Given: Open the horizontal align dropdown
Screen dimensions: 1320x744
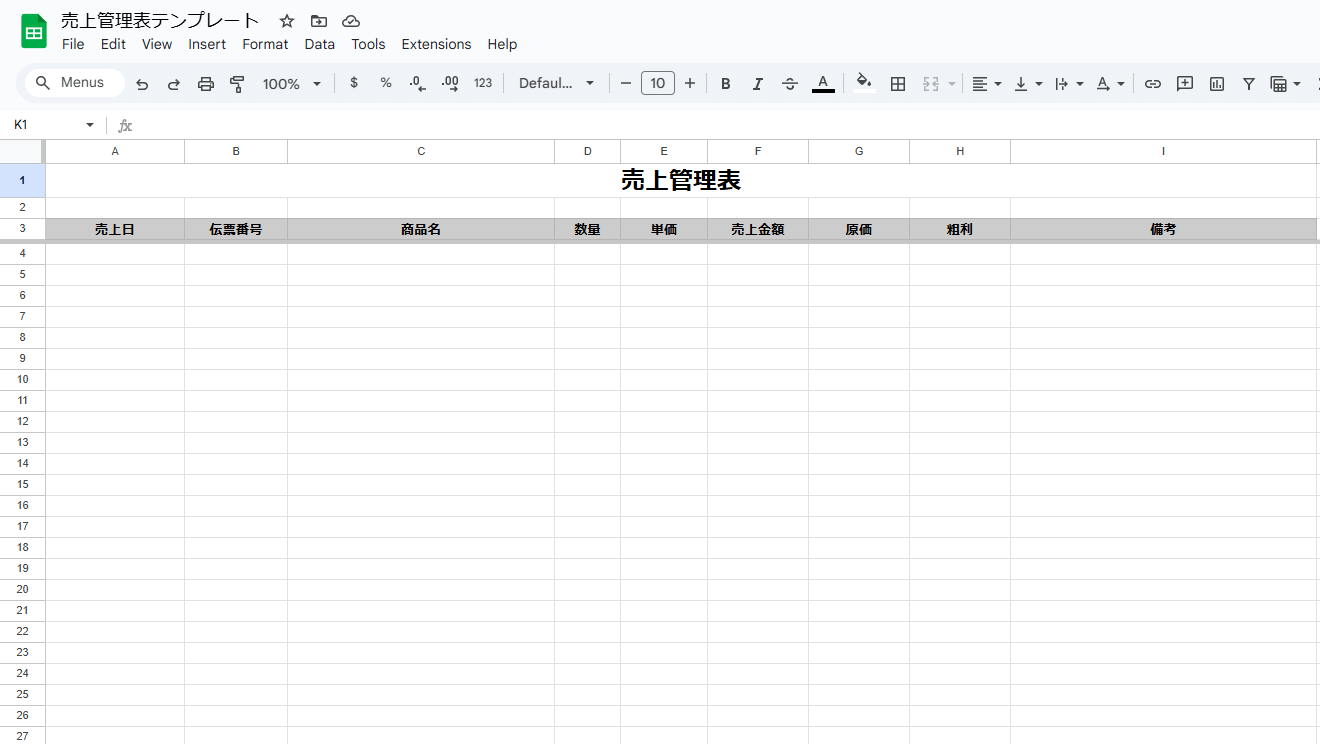Looking at the screenshot, I should [986, 84].
